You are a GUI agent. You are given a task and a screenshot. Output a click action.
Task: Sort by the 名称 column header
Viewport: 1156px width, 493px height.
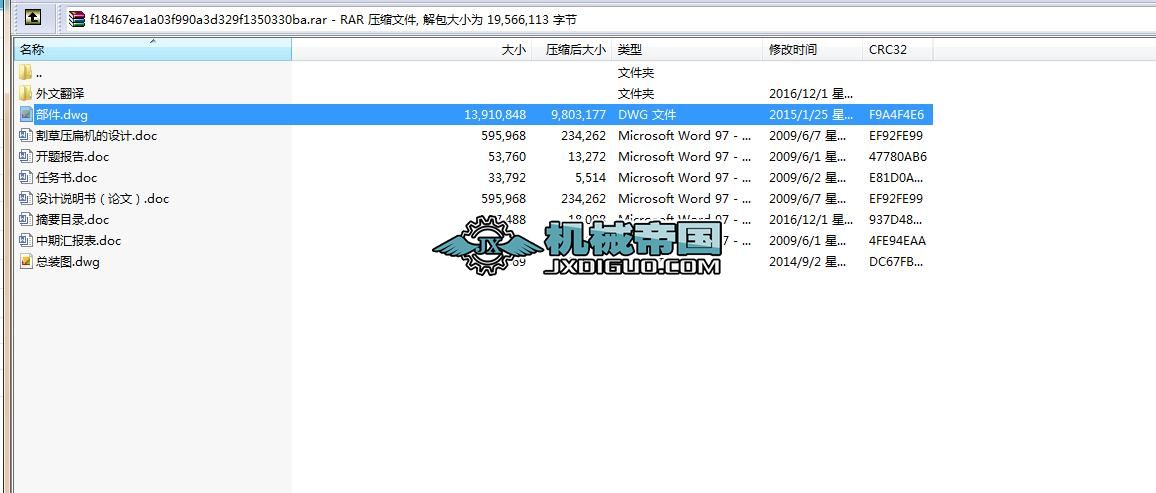click(x=153, y=49)
